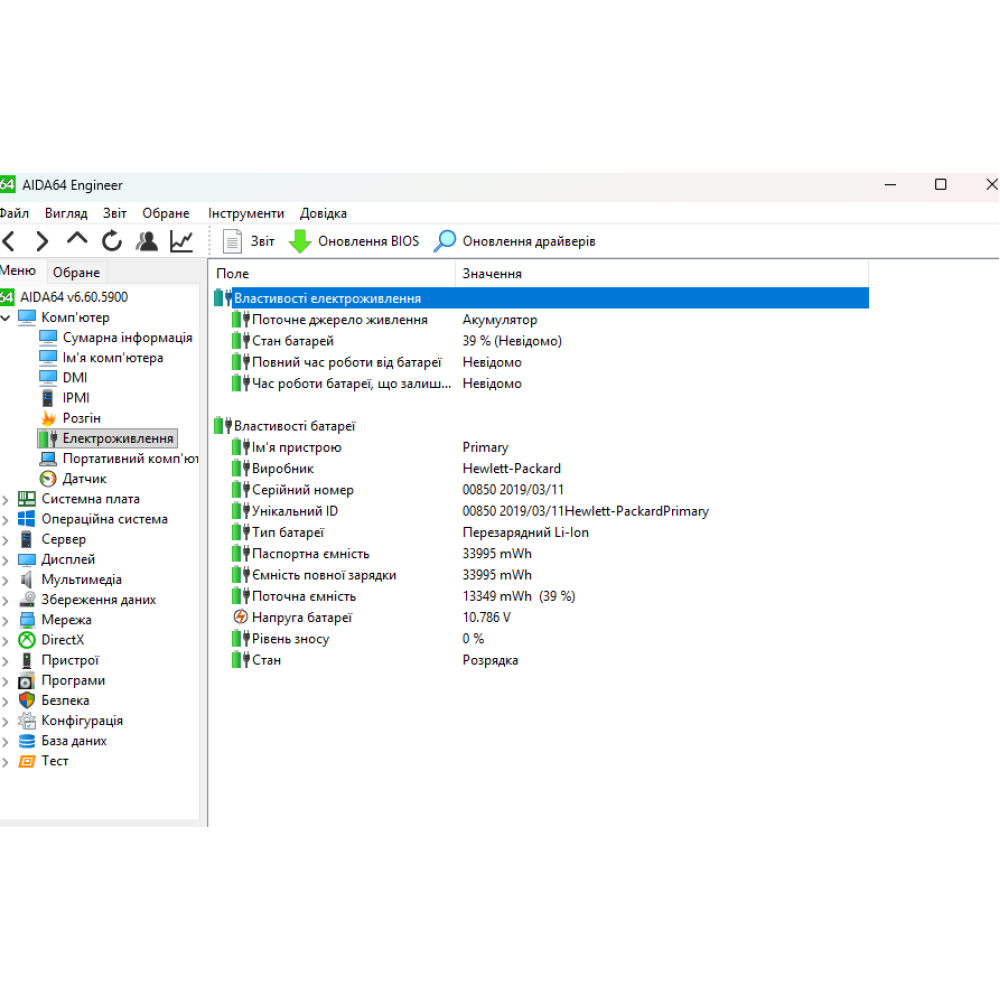
Task: Open Оновлення BIOS update
Action: [354, 241]
